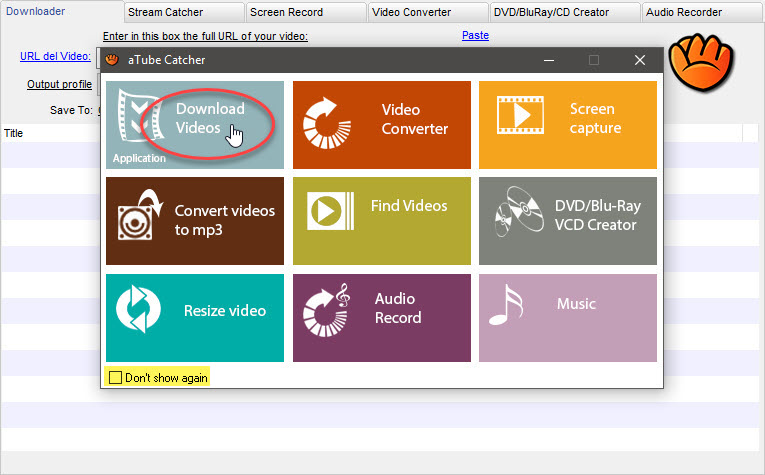This screenshot has height=475, width=765.
Task: Open the Resize video tile
Action: (x=195, y=318)
